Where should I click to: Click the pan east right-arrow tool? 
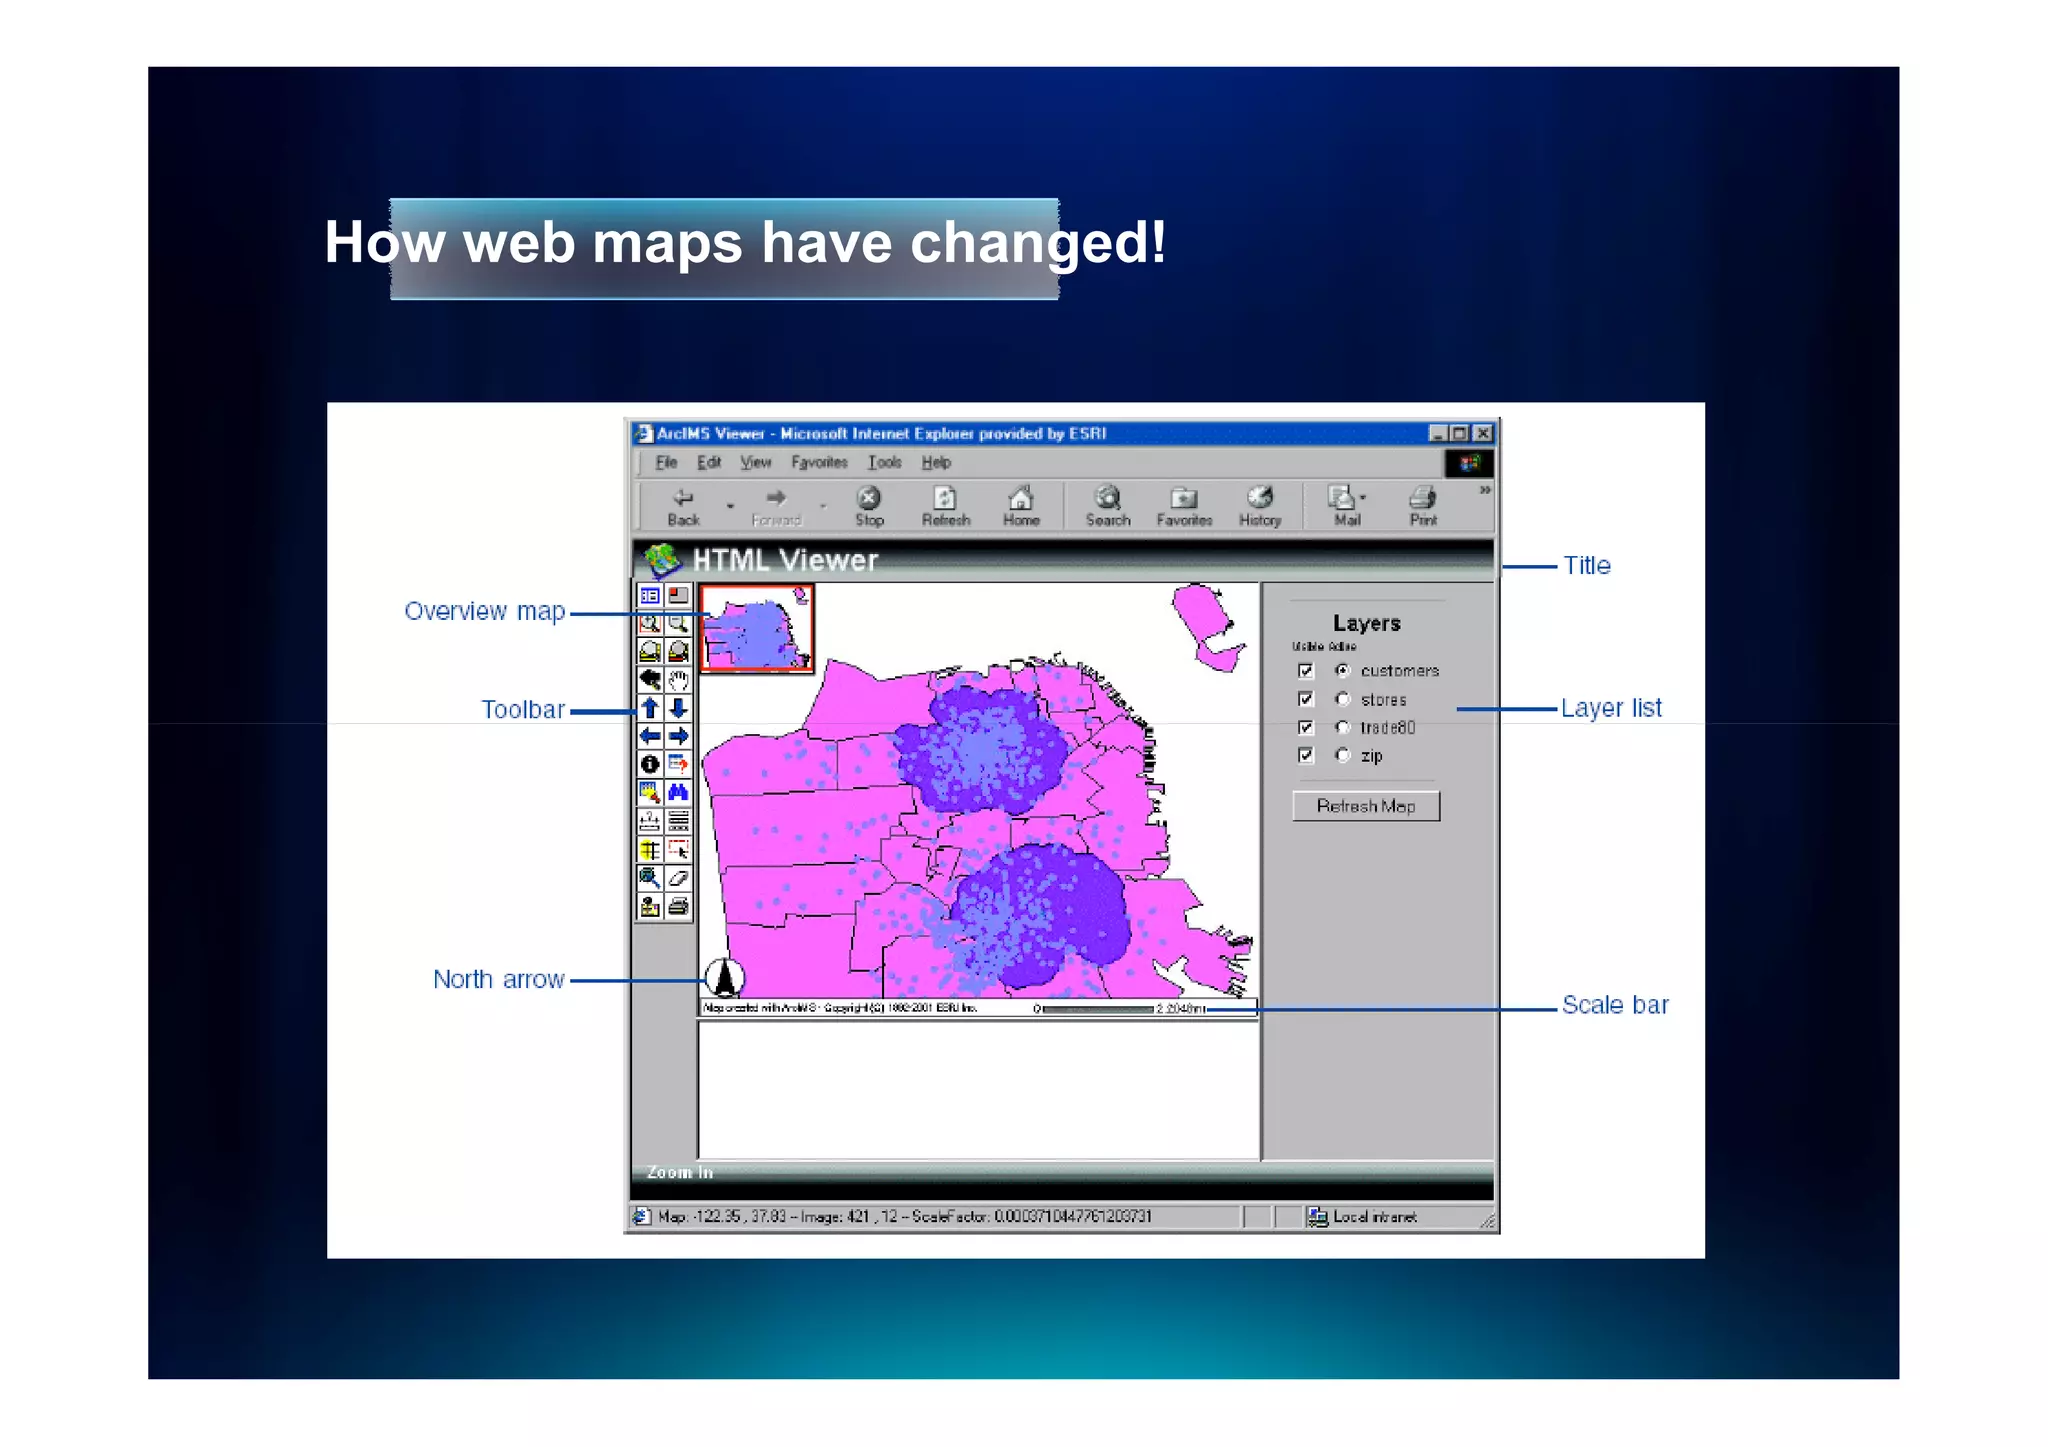tap(678, 736)
